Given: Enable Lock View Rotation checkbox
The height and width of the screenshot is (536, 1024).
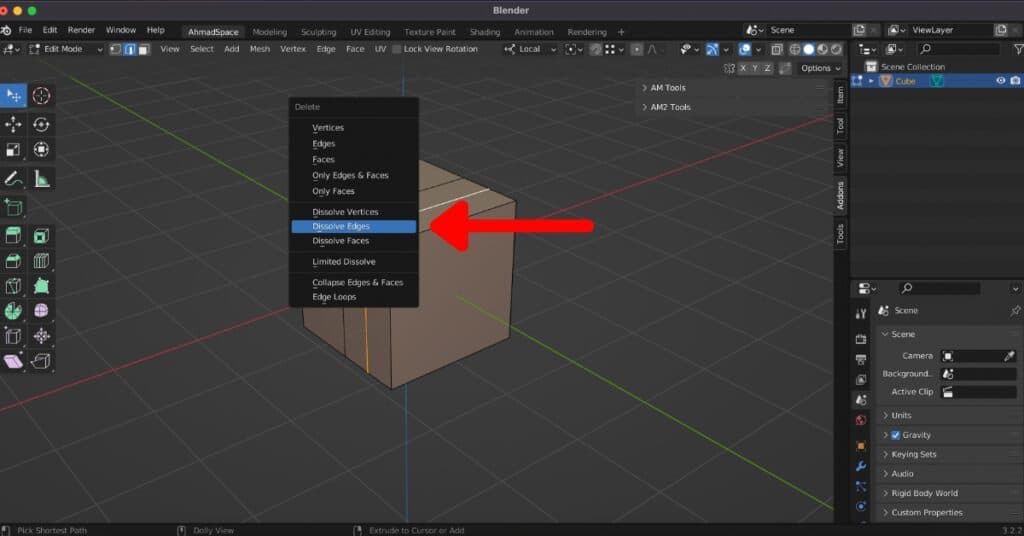Looking at the screenshot, I should pyautogui.click(x=397, y=49).
